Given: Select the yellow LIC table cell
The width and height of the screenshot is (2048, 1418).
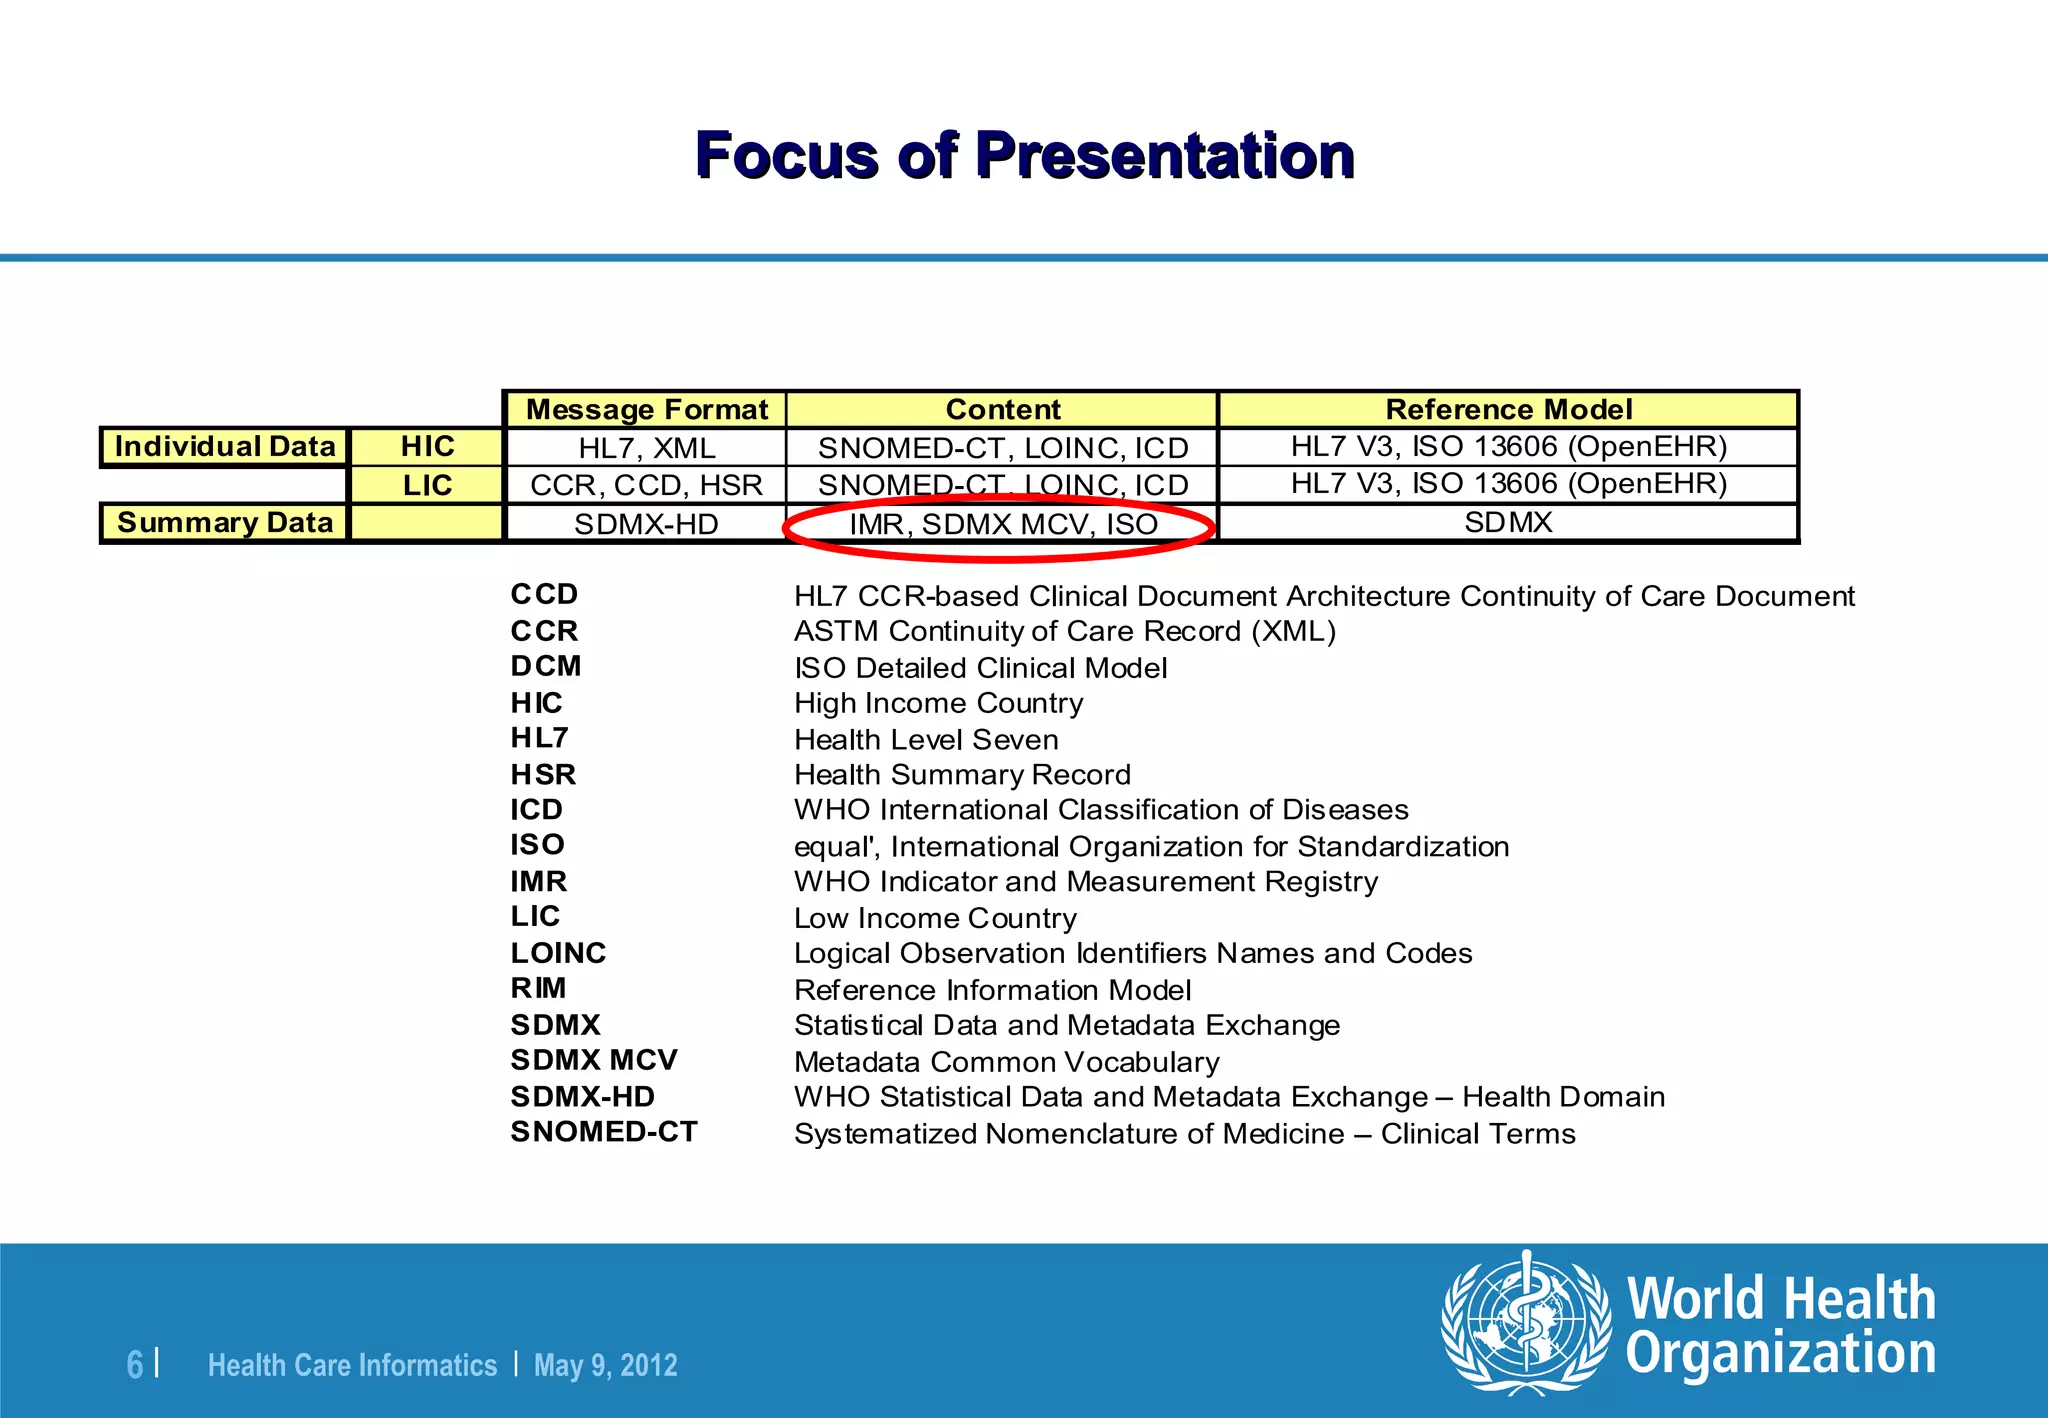Looking at the screenshot, I should point(427,485).
